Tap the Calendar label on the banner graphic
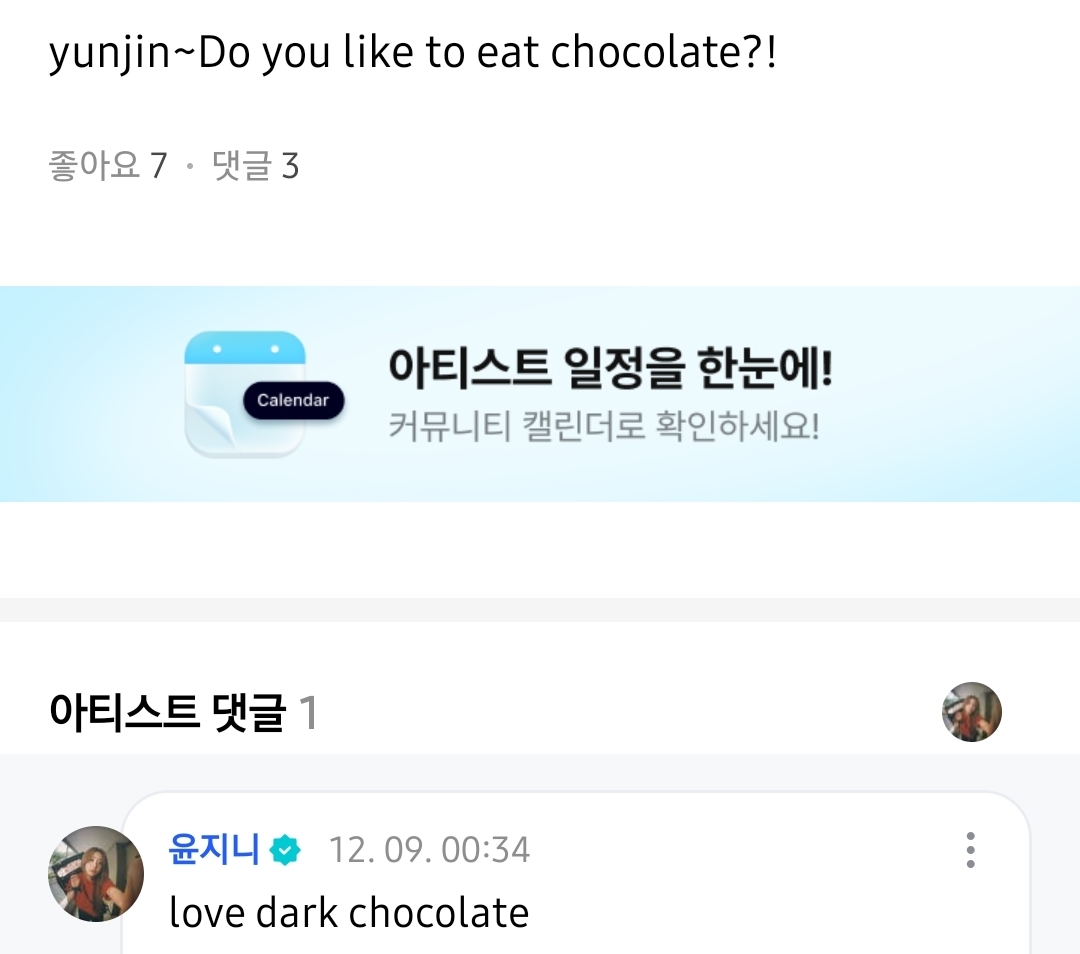 pos(293,400)
